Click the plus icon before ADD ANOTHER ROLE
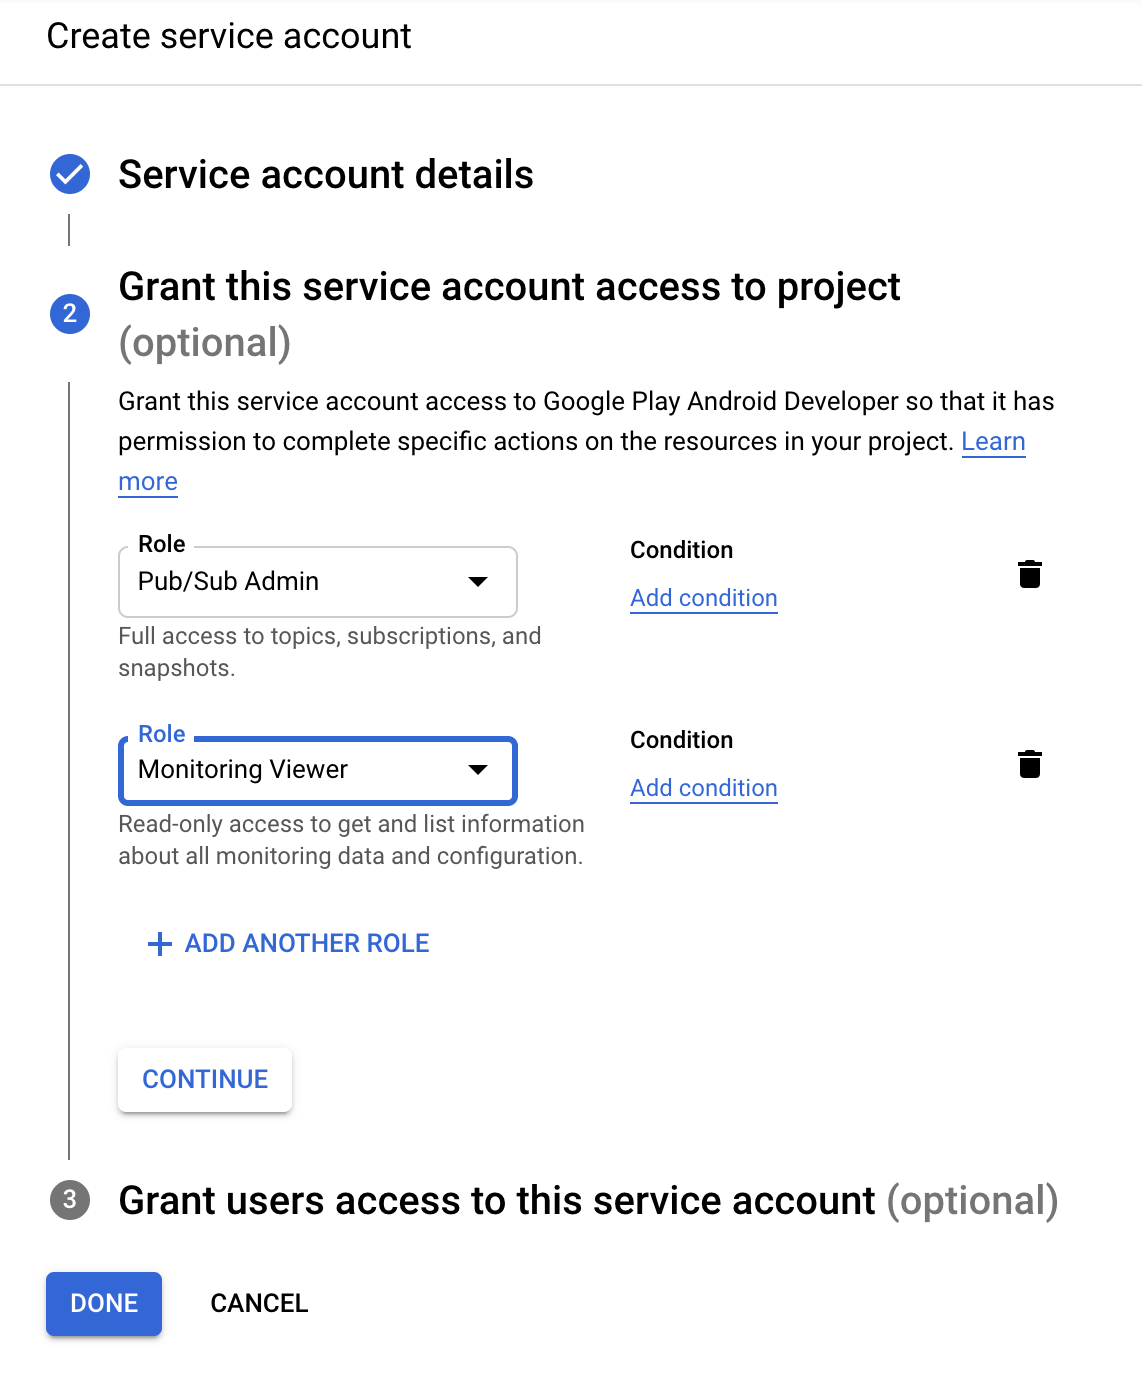1142x1400 pixels. pos(160,944)
